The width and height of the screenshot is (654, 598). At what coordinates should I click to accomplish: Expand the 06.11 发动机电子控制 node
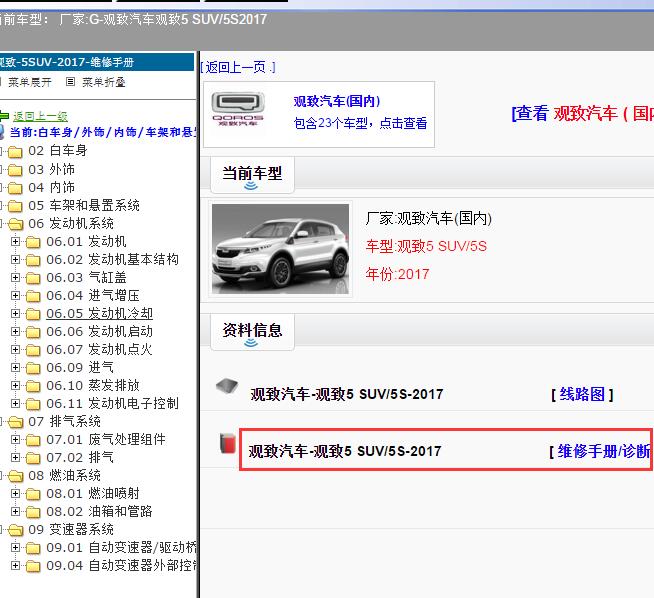[x=15, y=403]
